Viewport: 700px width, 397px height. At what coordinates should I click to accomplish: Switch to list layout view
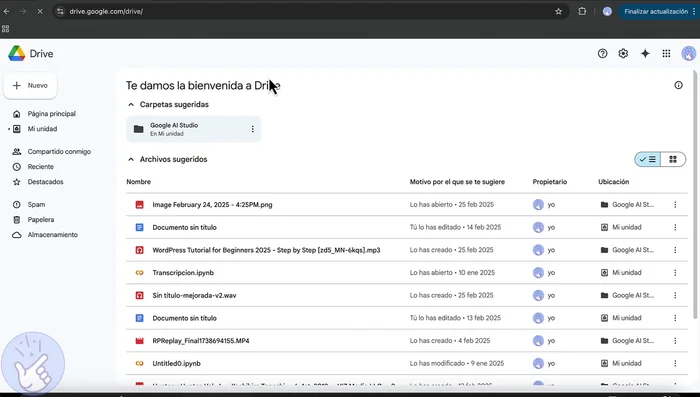click(648, 159)
